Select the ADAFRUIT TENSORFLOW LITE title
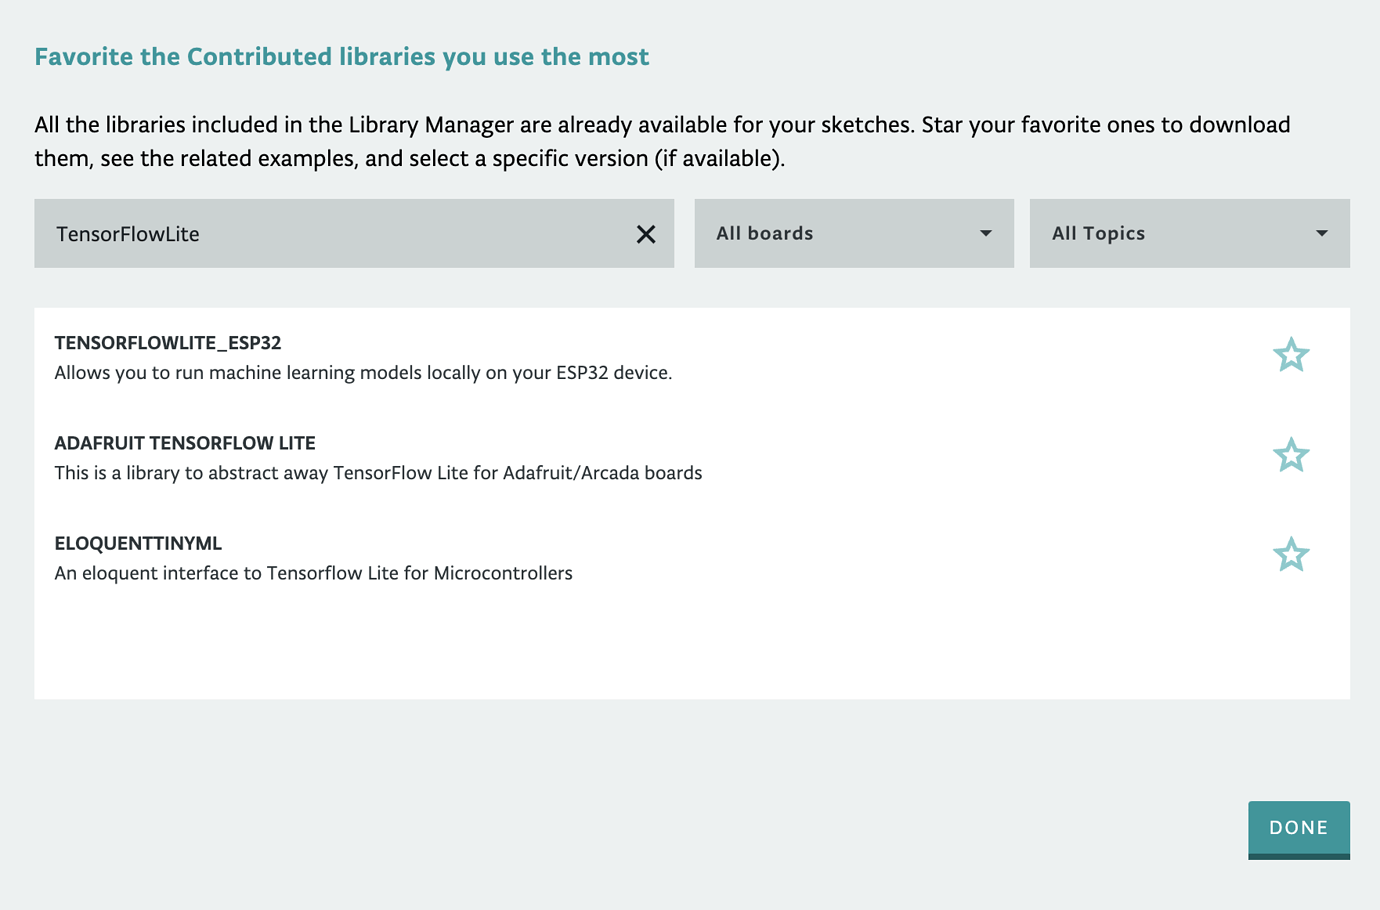This screenshot has width=1380, height=910. pyautogui.click(x=185, y=443)
